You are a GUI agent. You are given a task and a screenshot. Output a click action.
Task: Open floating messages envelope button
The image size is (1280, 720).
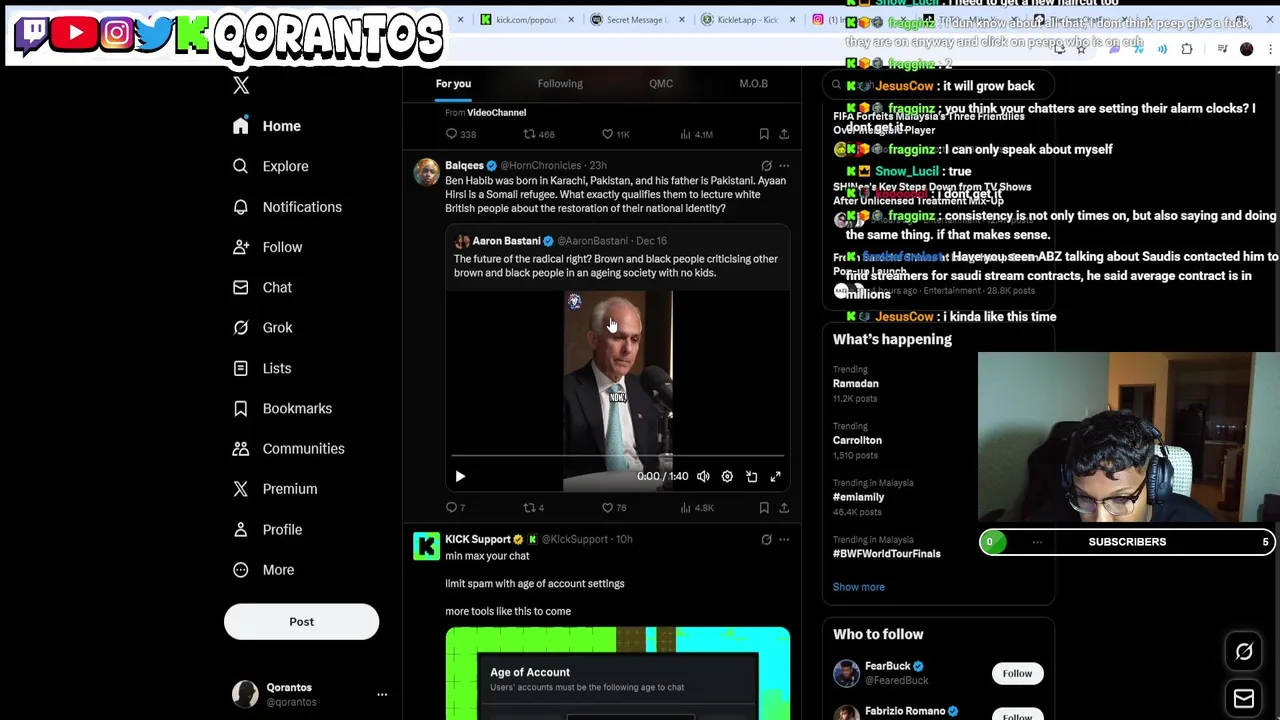coord(1244,698)
